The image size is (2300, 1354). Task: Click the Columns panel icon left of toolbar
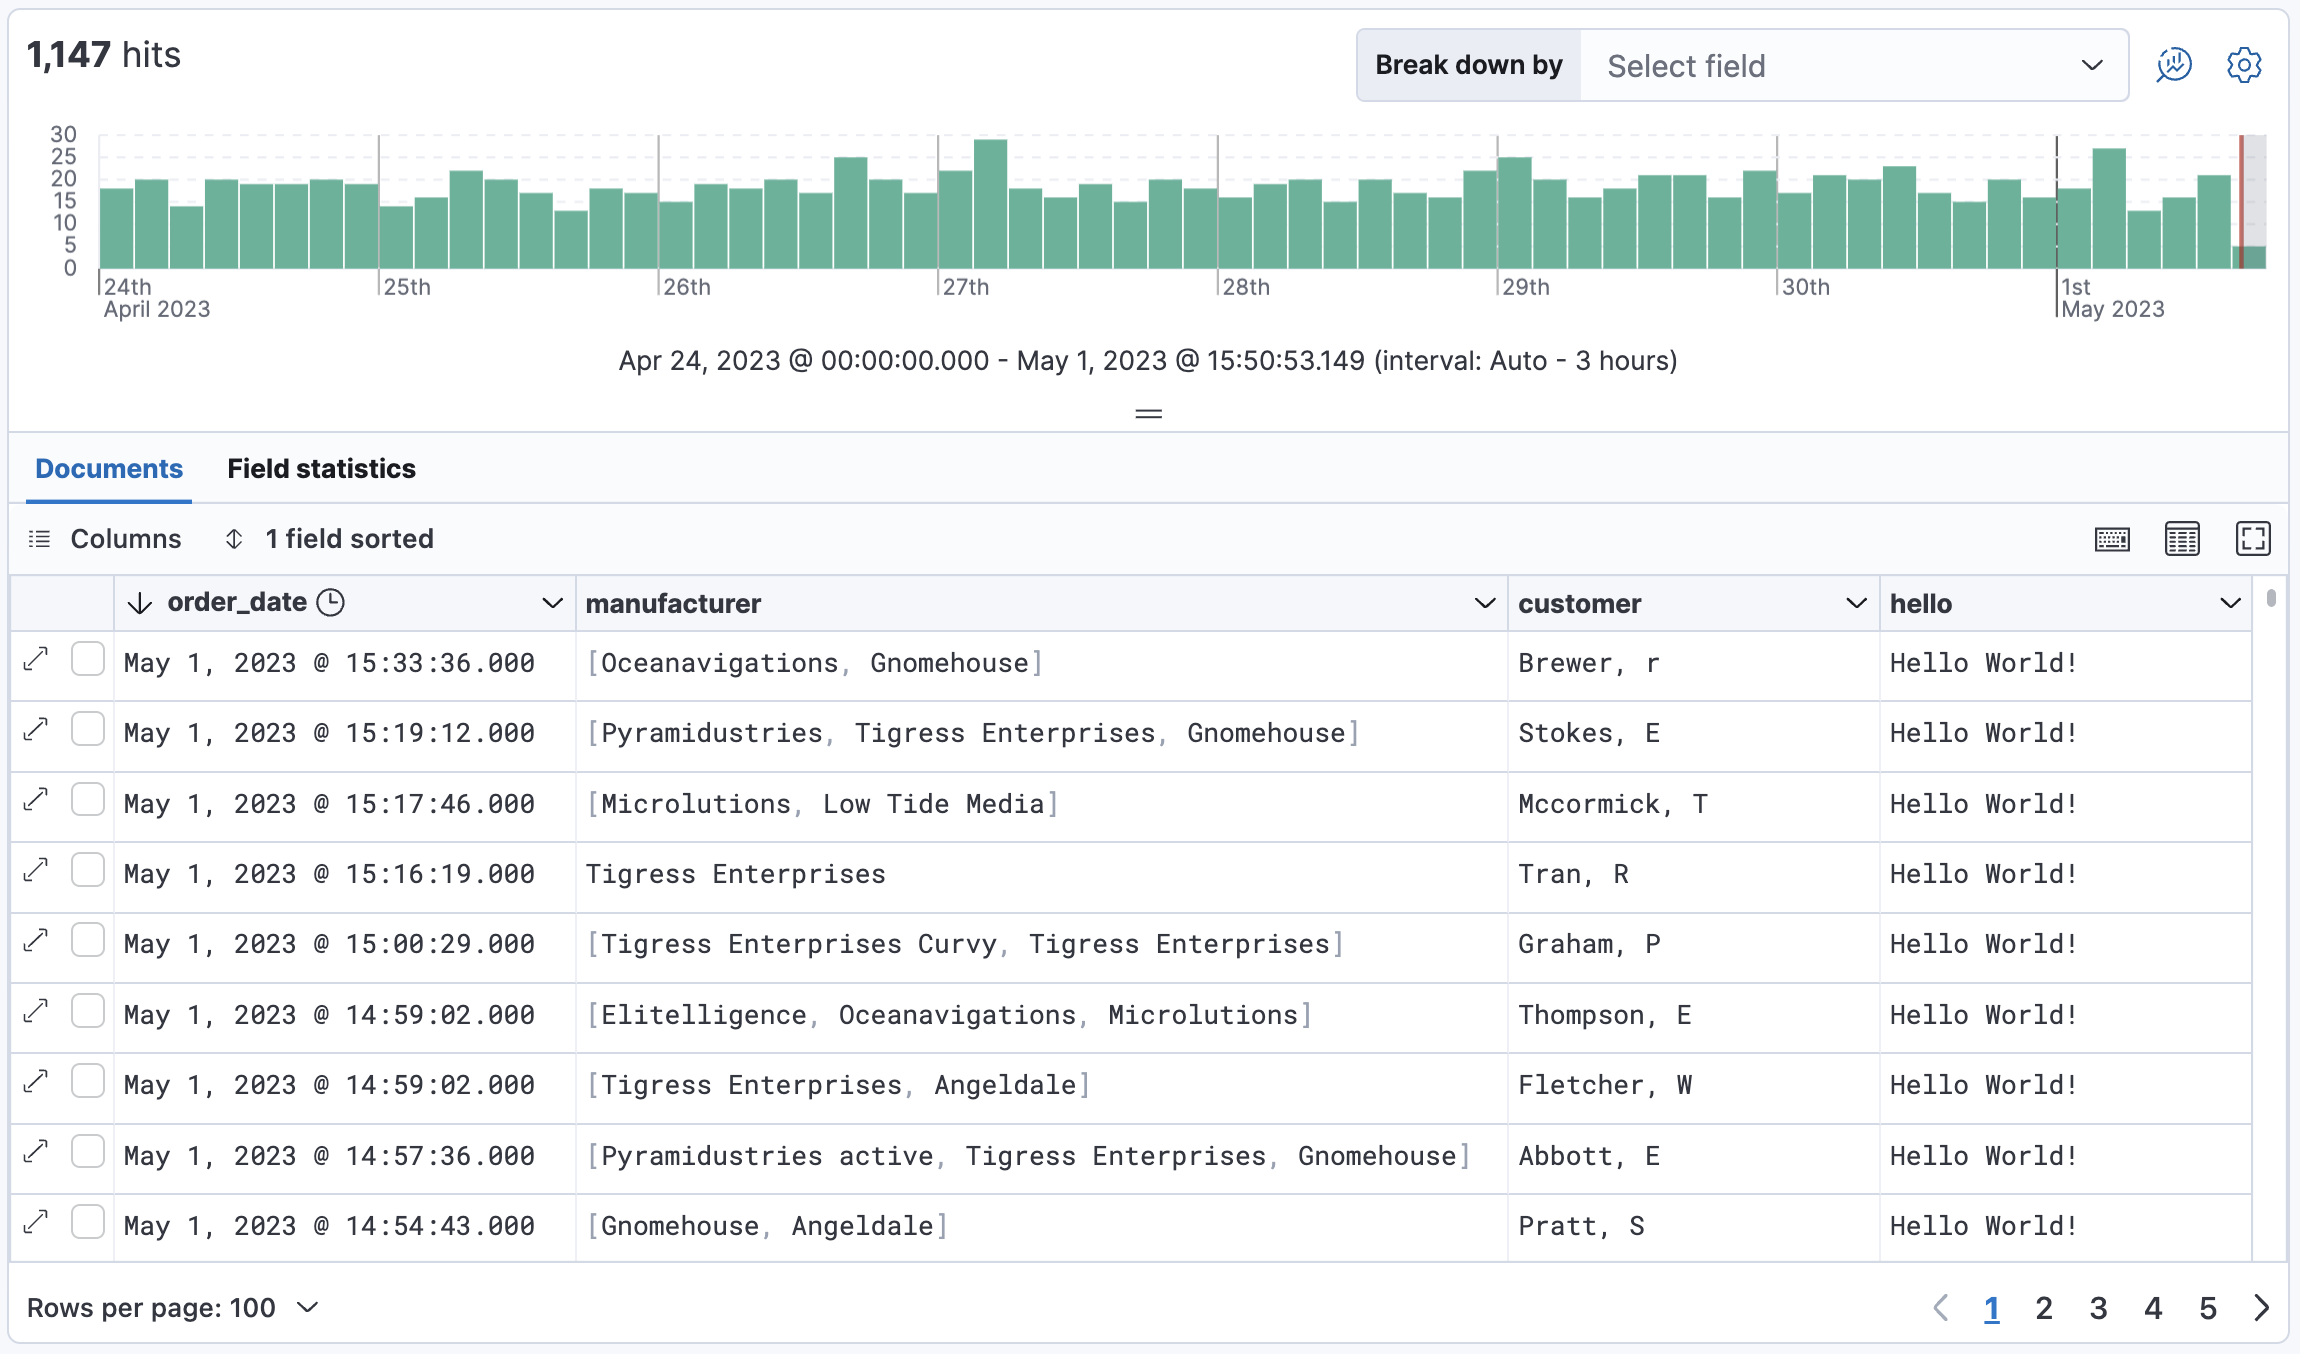[x=40, y=540]
